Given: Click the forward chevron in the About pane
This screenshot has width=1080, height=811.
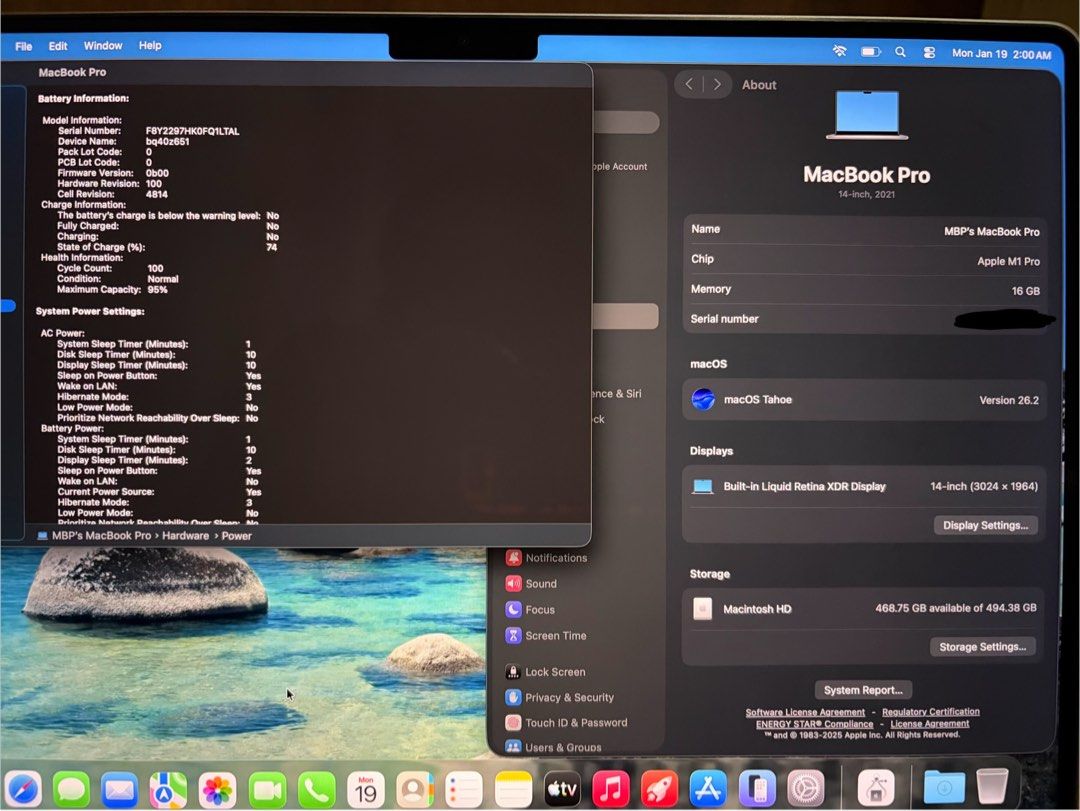Looking at the screenshot, I should 717,84.
